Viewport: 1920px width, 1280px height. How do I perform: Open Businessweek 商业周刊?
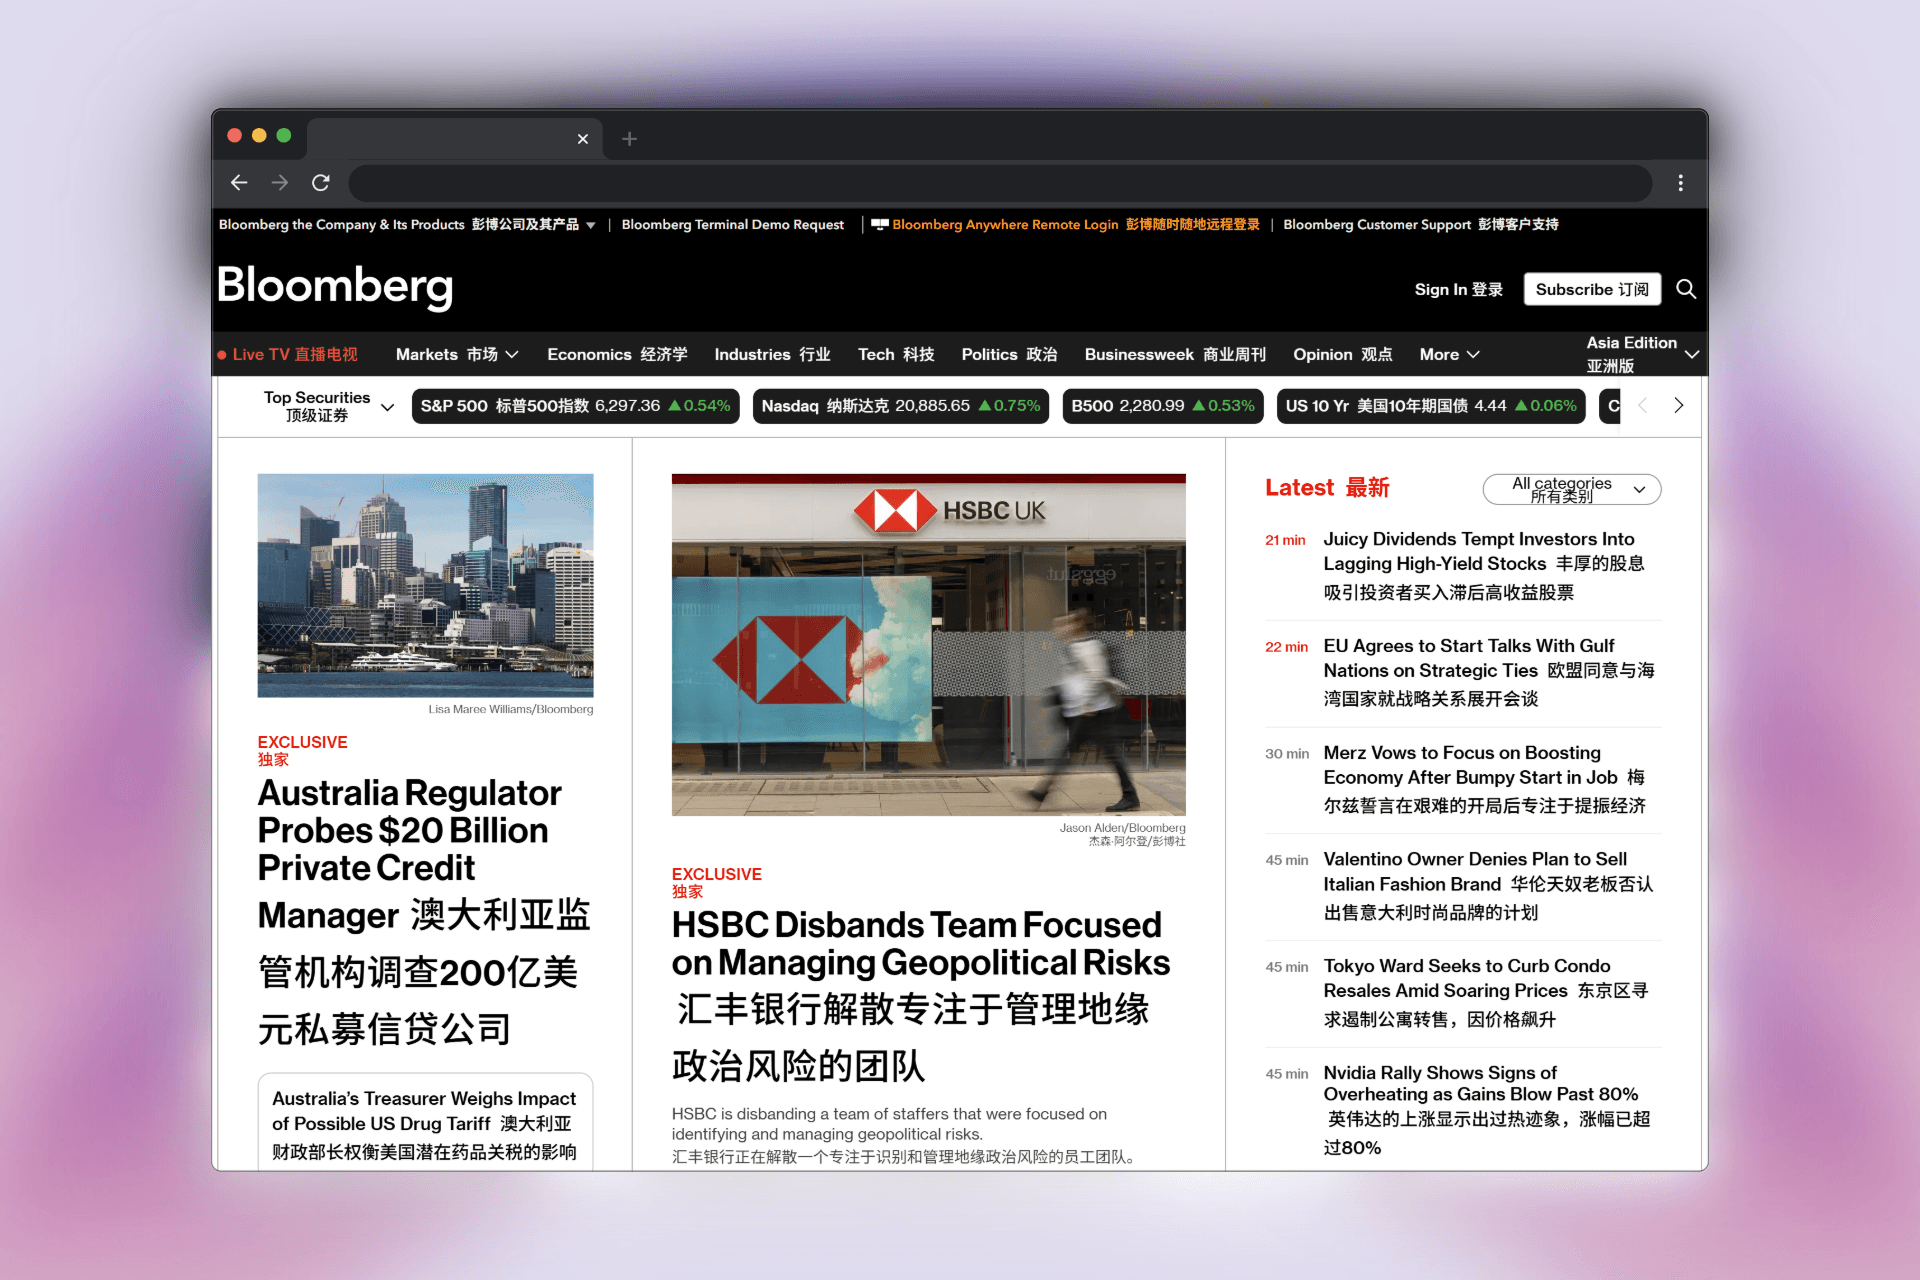click(1175, 355)
